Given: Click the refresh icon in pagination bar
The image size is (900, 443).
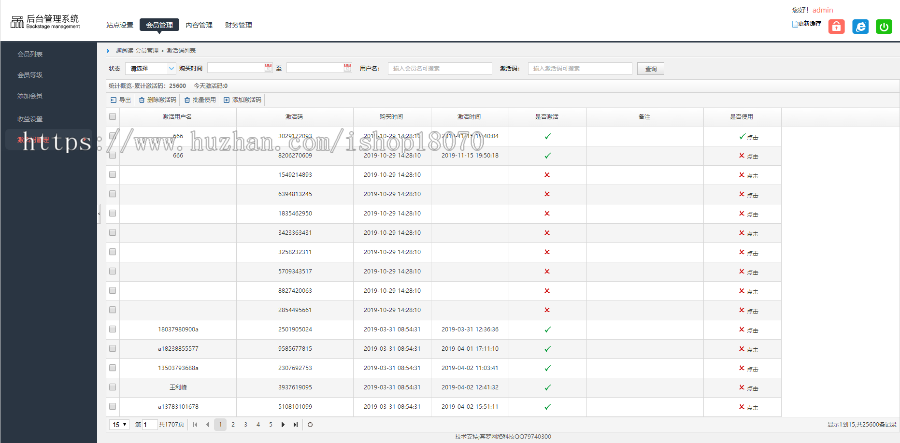Looking at the screenshot, I should tap(311, 425).
